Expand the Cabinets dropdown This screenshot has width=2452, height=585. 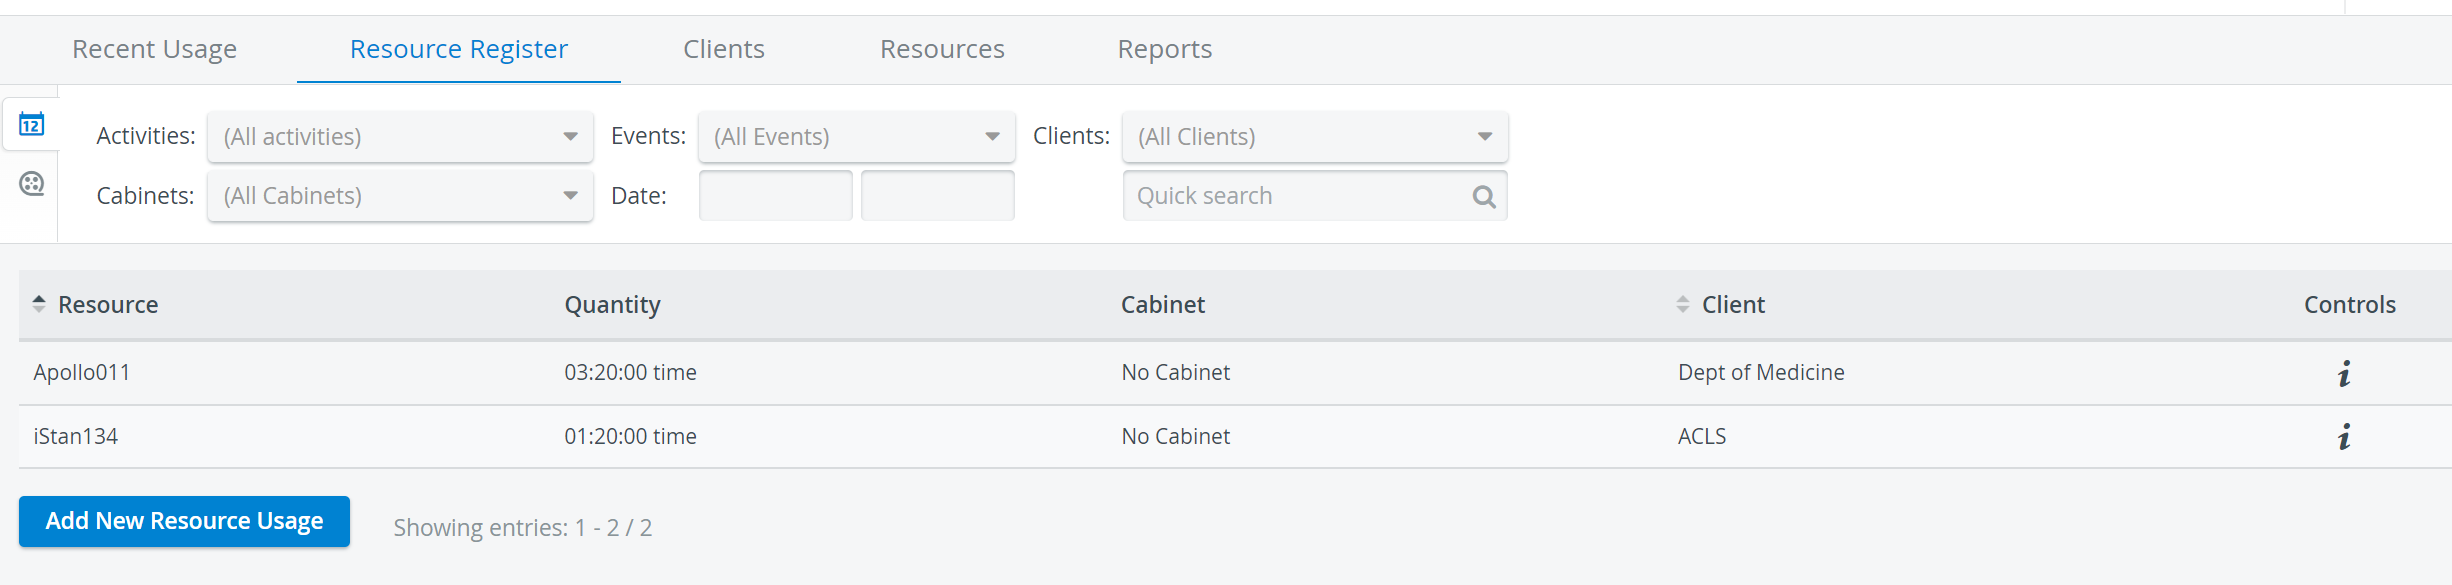[400, 196]
